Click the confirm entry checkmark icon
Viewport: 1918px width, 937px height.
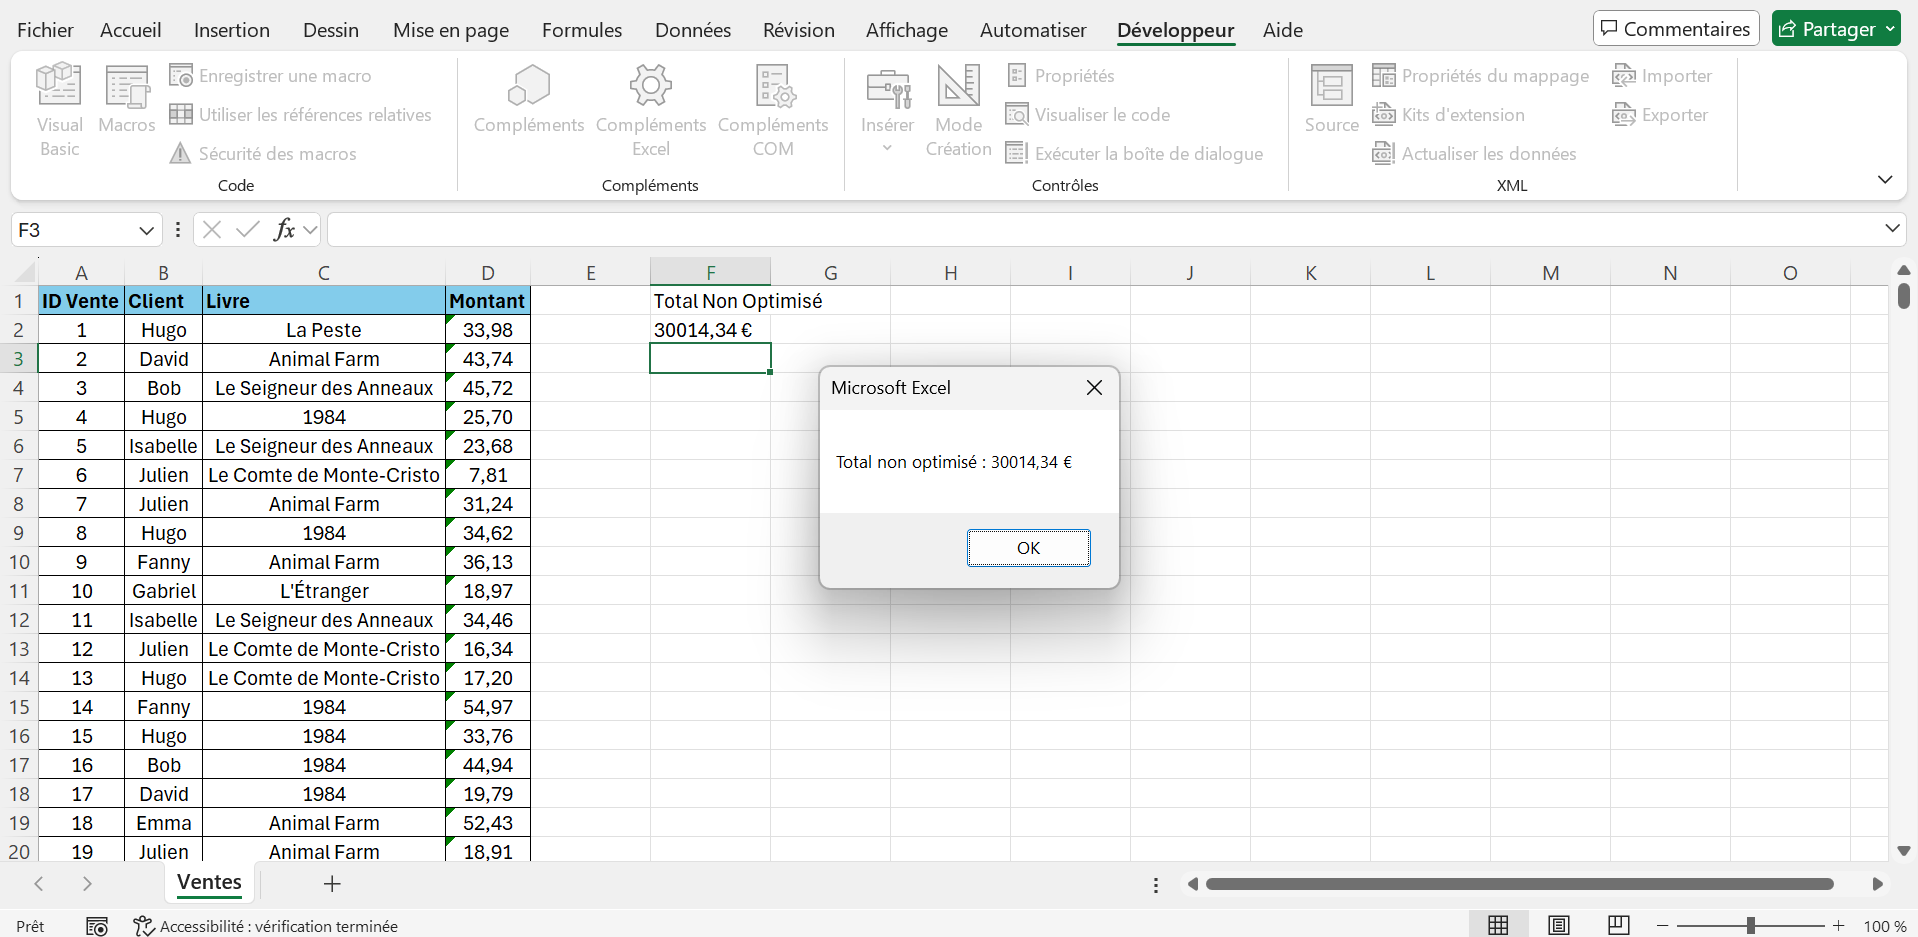[x=248, y=230]
